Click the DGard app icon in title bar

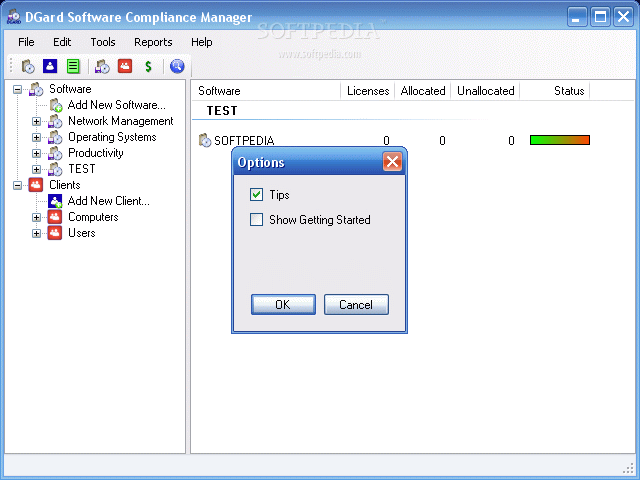(14, 17)
